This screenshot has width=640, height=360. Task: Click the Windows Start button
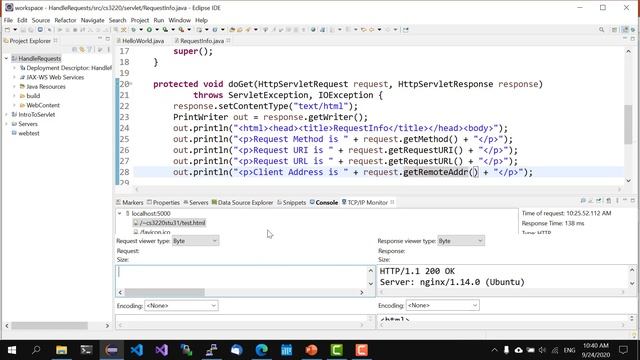click(11, 350)
